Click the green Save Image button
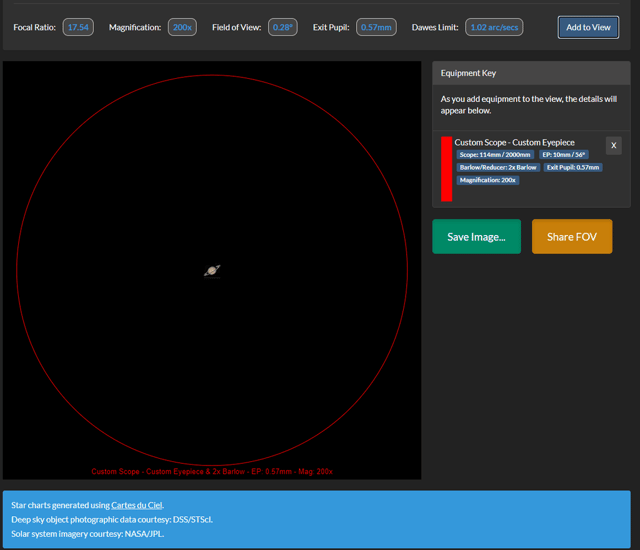 pos(476,237)
